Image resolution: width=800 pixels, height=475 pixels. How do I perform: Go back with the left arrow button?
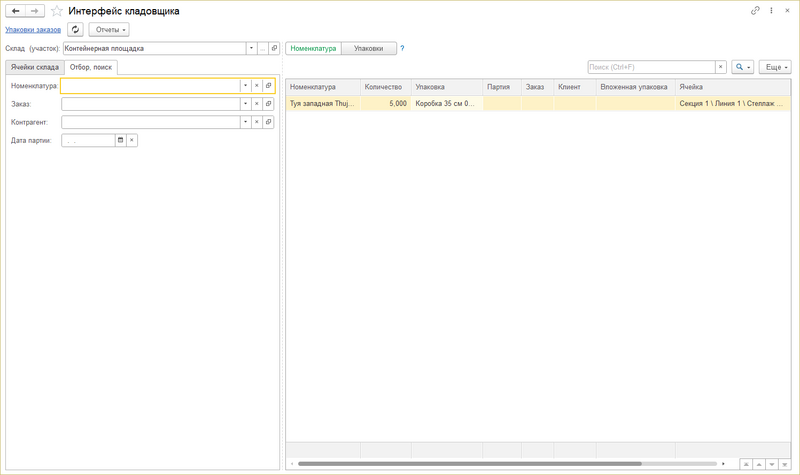click(15, 11)
